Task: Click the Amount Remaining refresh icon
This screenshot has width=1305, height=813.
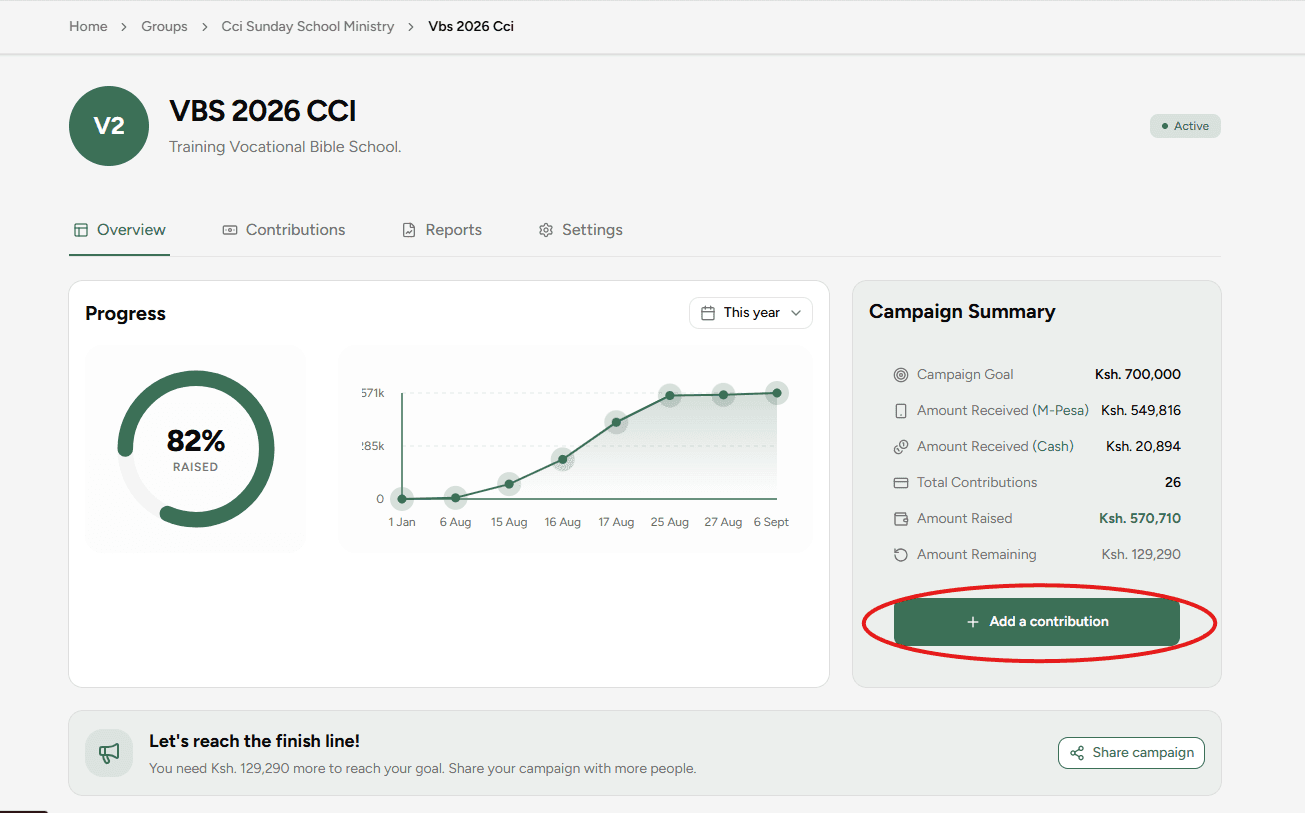Action: (901, 555)
